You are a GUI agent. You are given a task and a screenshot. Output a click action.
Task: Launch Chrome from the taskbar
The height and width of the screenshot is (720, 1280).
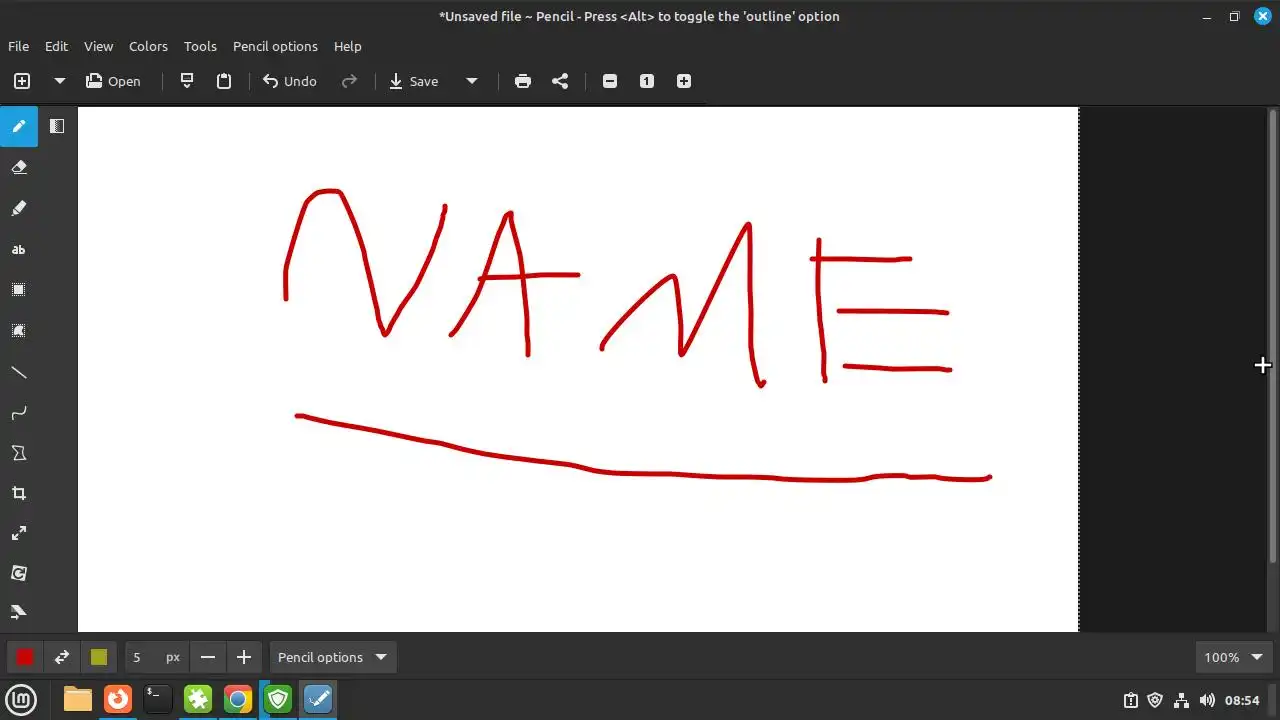pyautogui.click(x=238, y=700)
